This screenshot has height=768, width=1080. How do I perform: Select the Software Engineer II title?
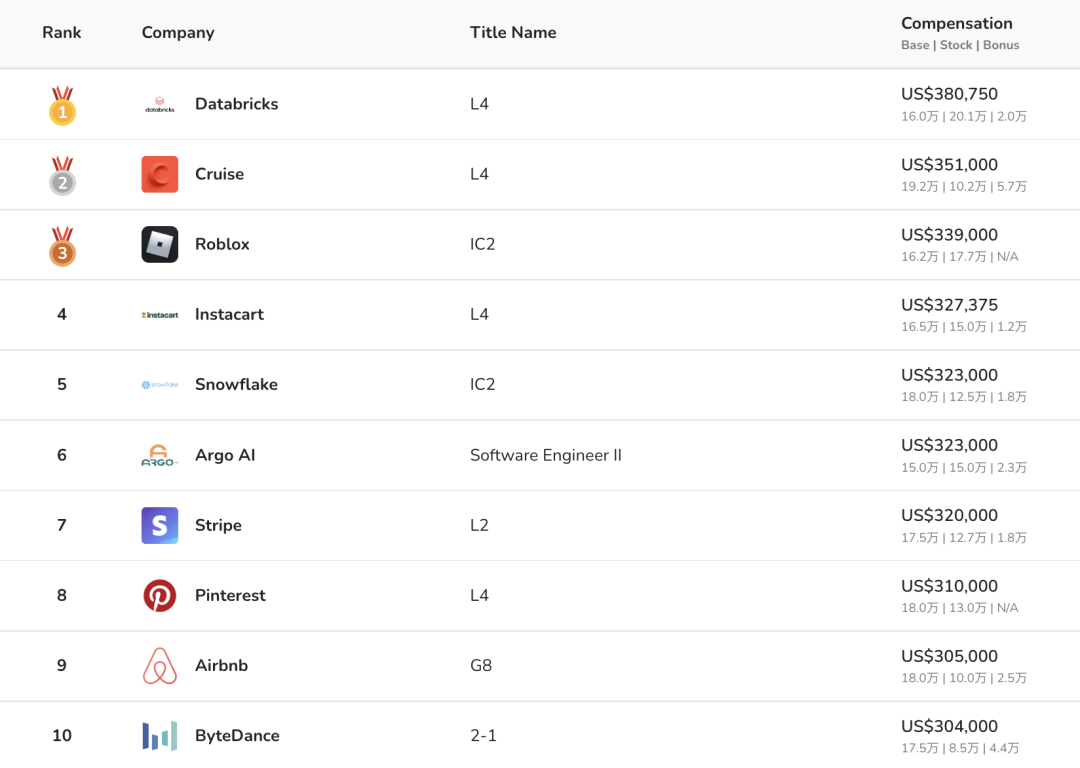coord(545,455)
